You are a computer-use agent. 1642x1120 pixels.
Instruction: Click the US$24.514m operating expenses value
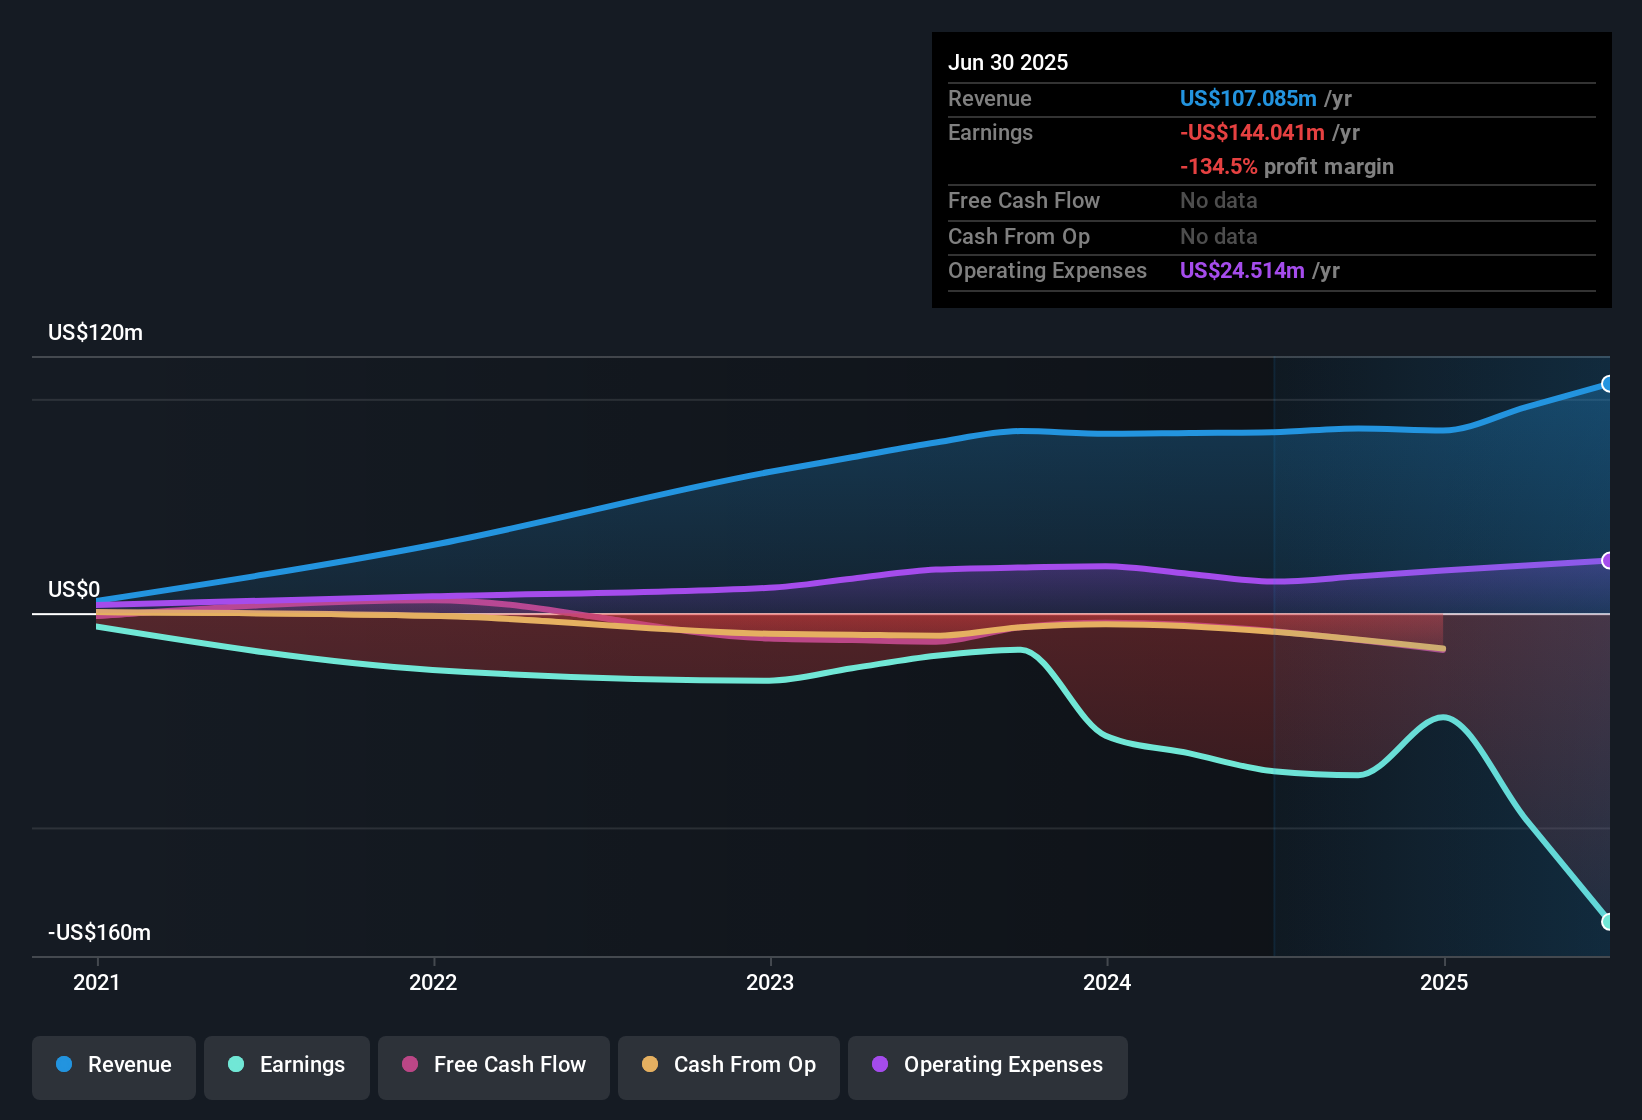(1242, 271)
